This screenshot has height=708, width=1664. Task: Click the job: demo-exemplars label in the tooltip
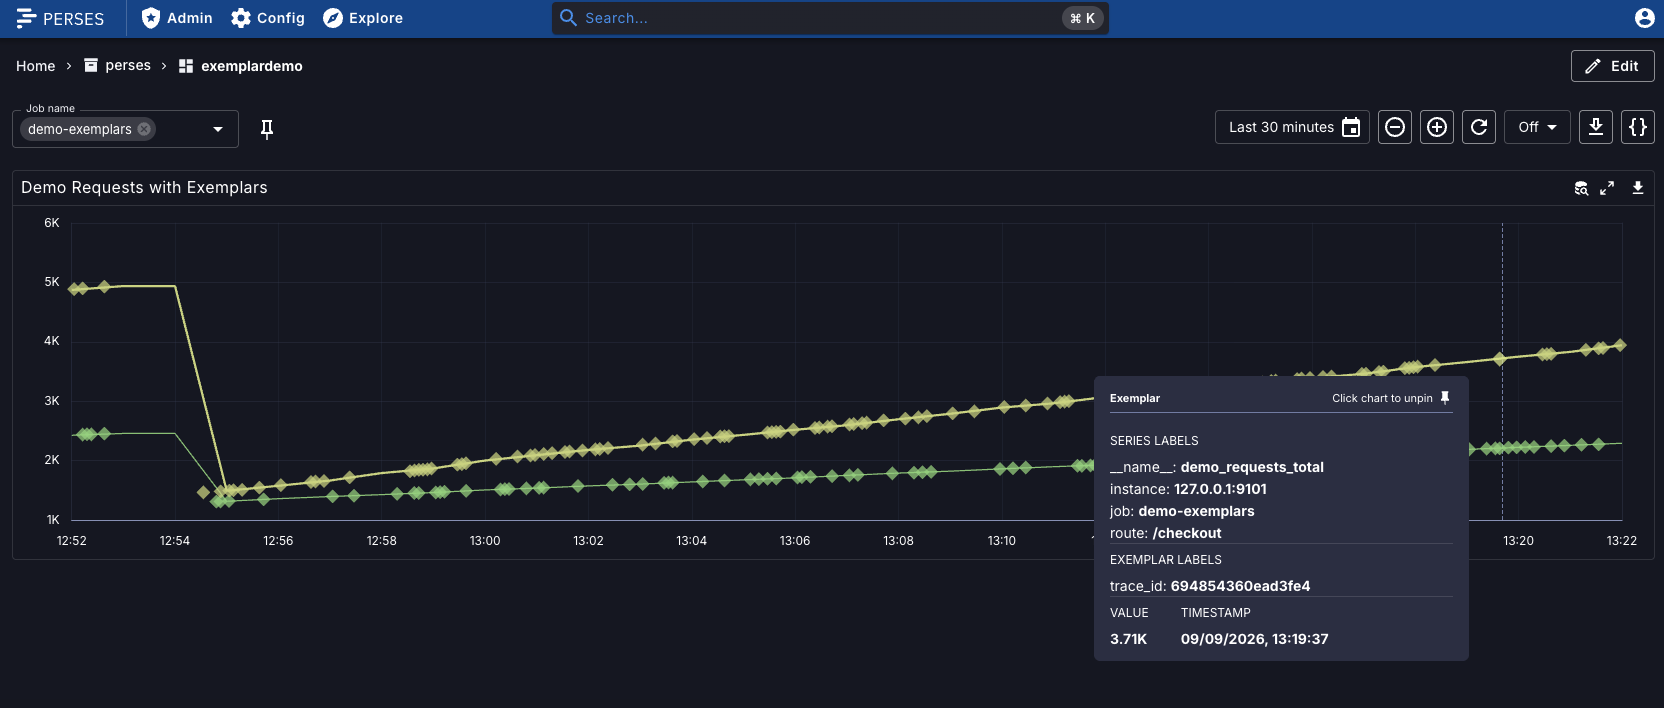(1182, 511)
